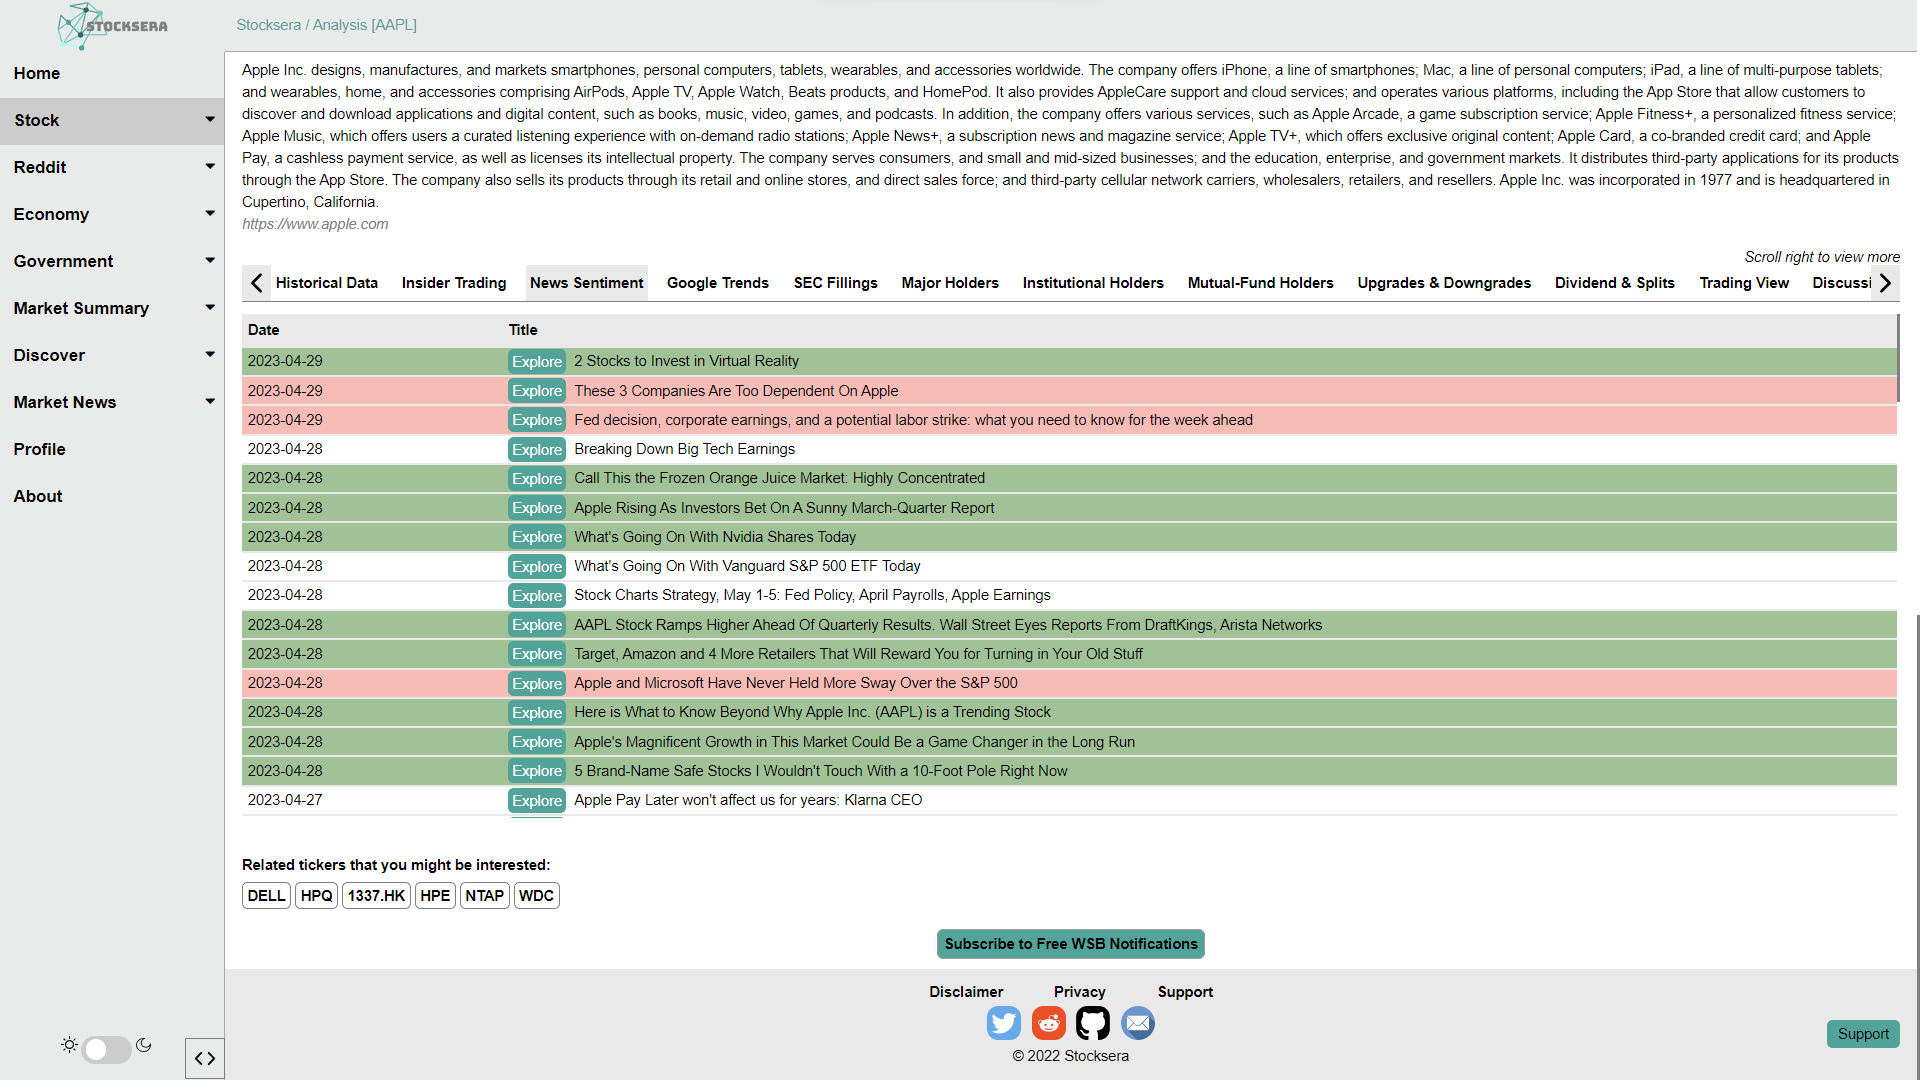
Task: Open the Reddit social icon
Action: pos(1048,1023)
